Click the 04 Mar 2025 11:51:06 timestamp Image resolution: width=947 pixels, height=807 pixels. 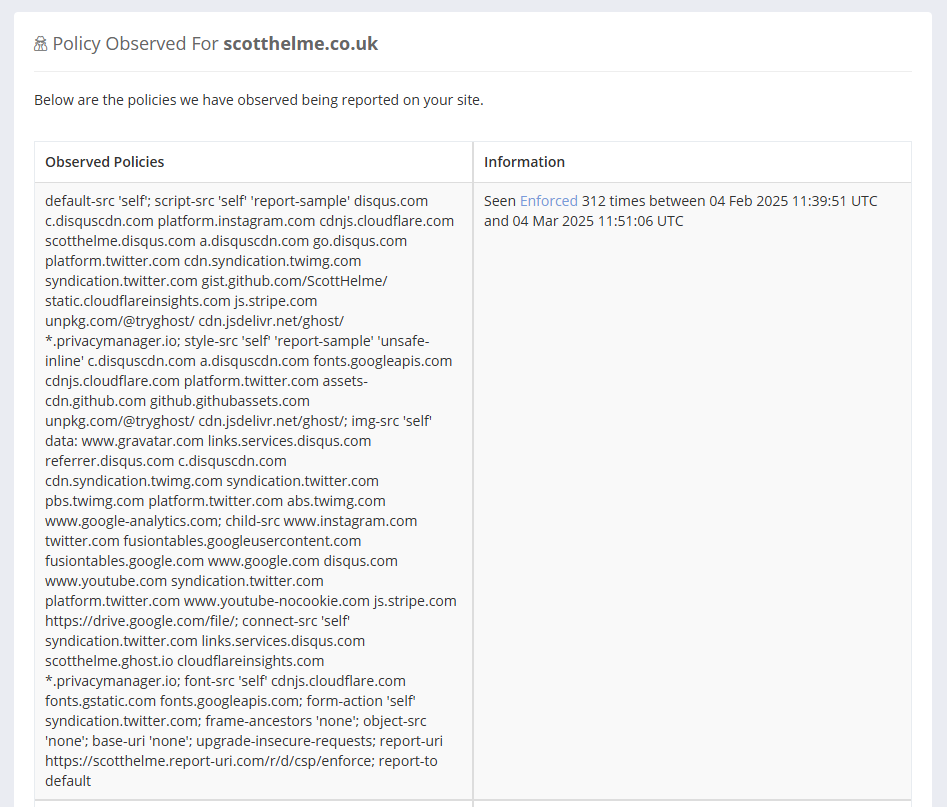coord(598,221)
